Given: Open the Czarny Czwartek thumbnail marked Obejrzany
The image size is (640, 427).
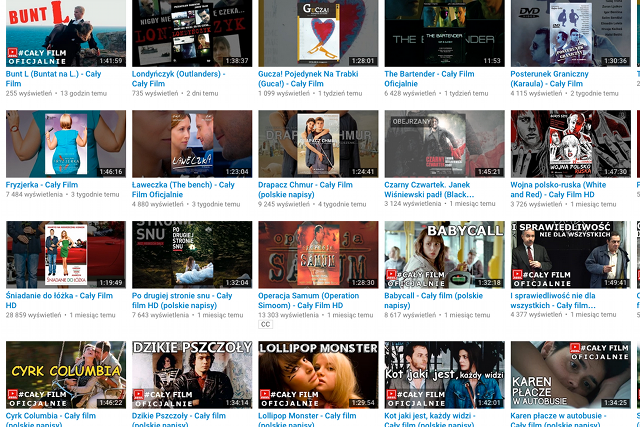Looking at the screenshot, I should [444, 144].
